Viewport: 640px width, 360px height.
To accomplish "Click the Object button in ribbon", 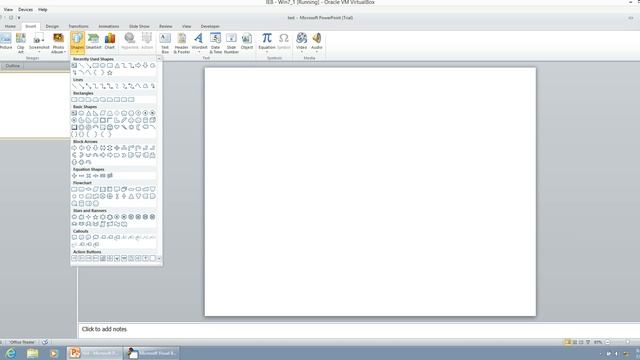I will point(247,42).
